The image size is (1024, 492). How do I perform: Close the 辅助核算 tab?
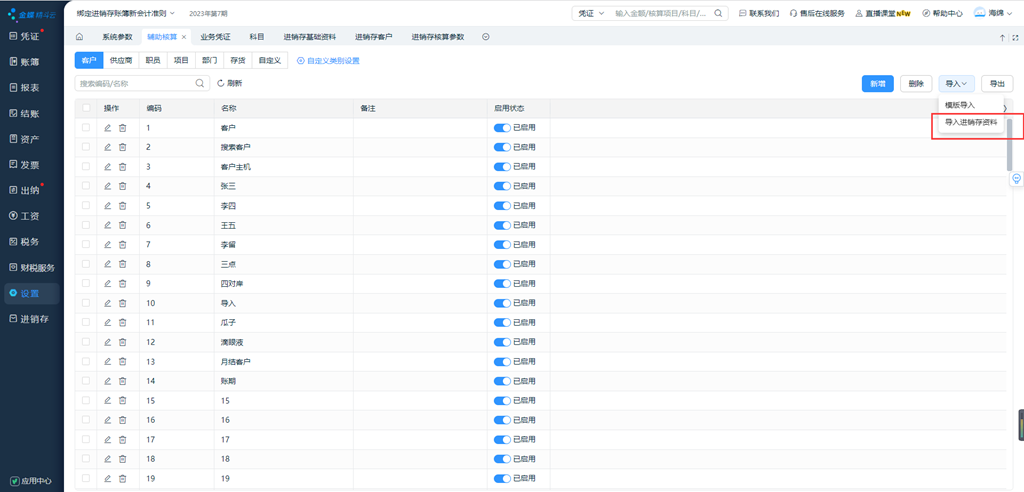click(184, 37)
